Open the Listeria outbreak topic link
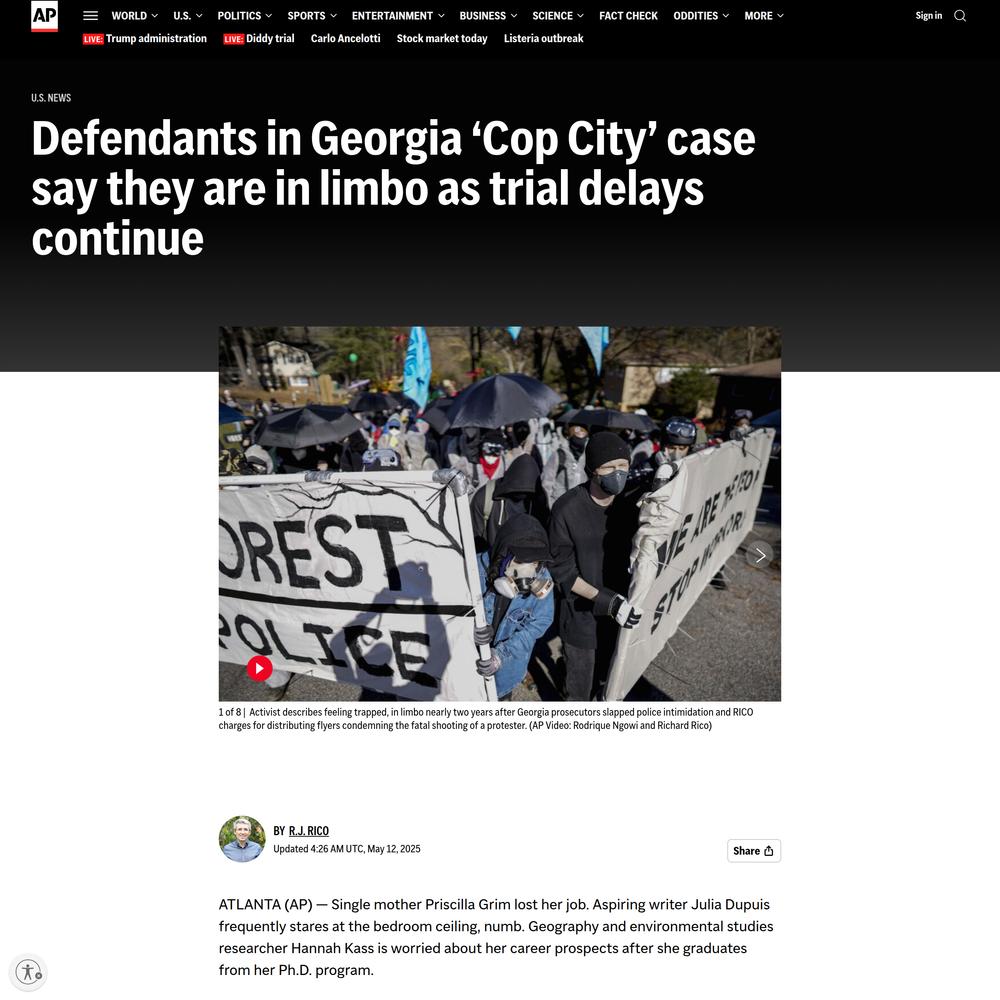The image size is (1000, 1000). 543,38
